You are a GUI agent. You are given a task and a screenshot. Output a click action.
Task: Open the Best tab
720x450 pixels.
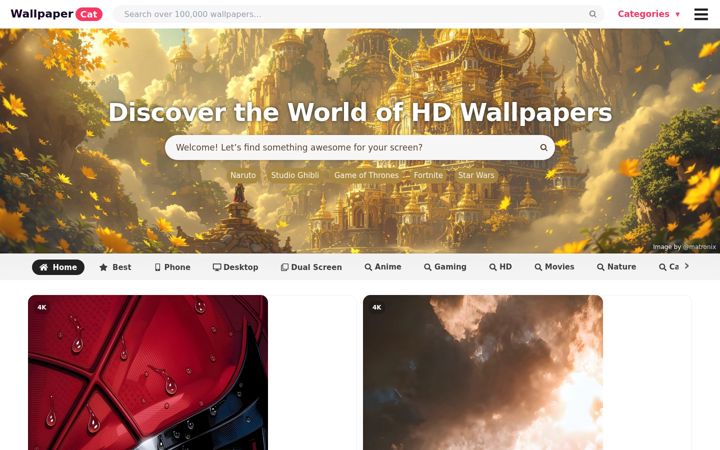[x=115, y=267]
